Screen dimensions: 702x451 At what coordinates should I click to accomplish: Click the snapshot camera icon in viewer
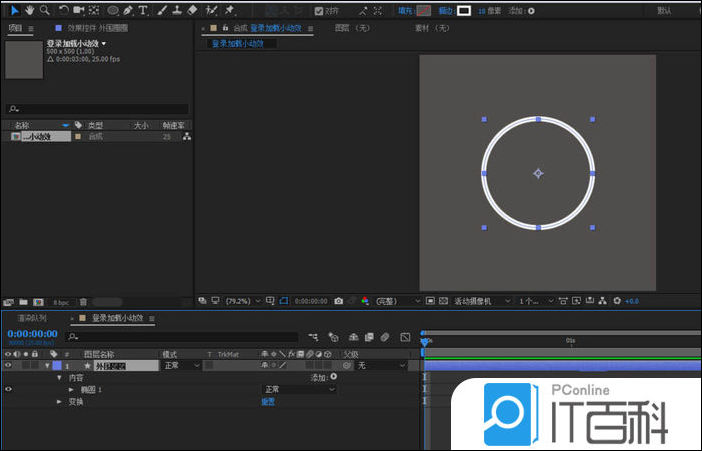point(339,300)
